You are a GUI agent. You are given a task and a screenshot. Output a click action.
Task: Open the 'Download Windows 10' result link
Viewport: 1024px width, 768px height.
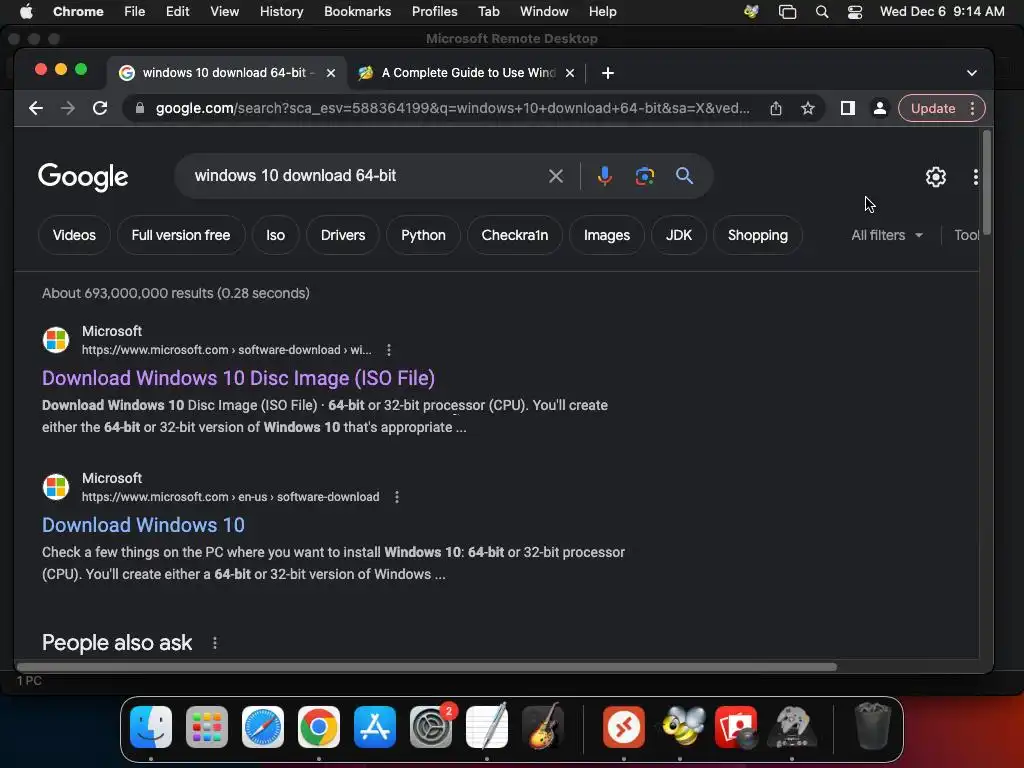coord(143,525)
